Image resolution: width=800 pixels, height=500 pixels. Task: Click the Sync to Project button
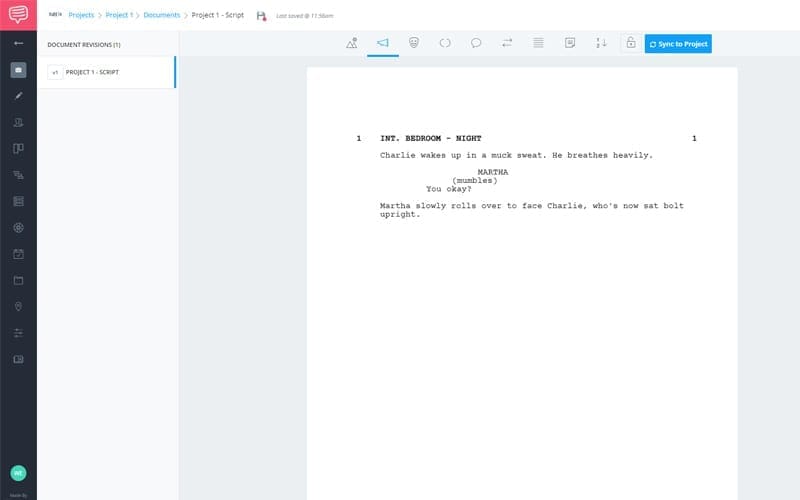(x=678, y=44)
